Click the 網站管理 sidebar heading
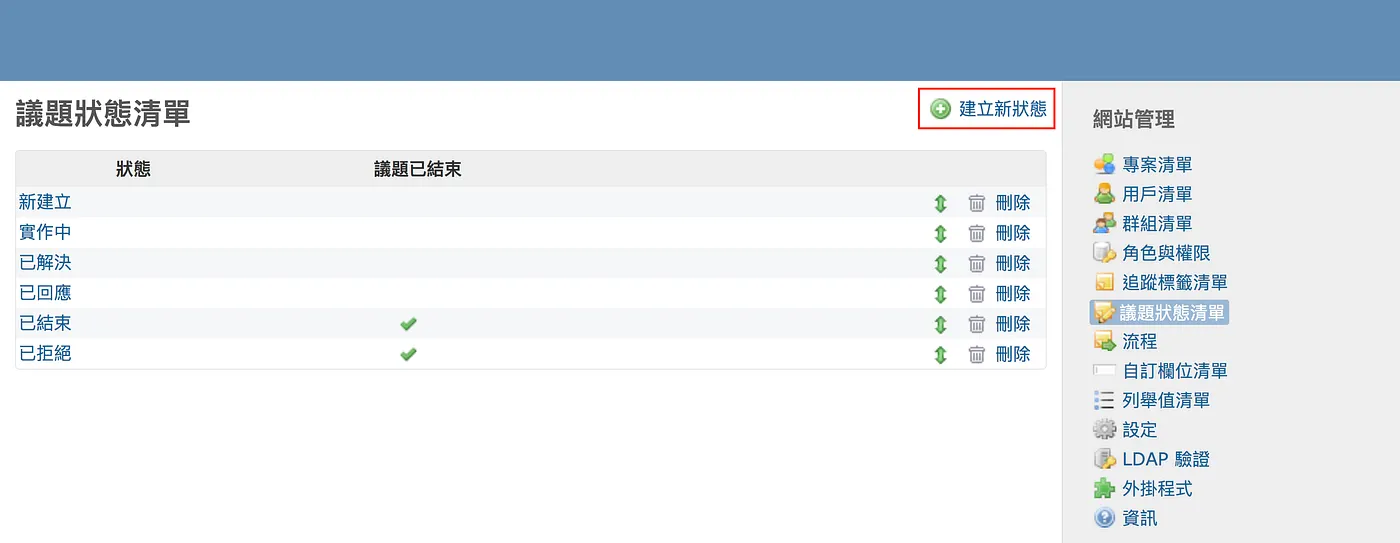This screenshot has width=1400, height=543. [x=1134, y=120]
